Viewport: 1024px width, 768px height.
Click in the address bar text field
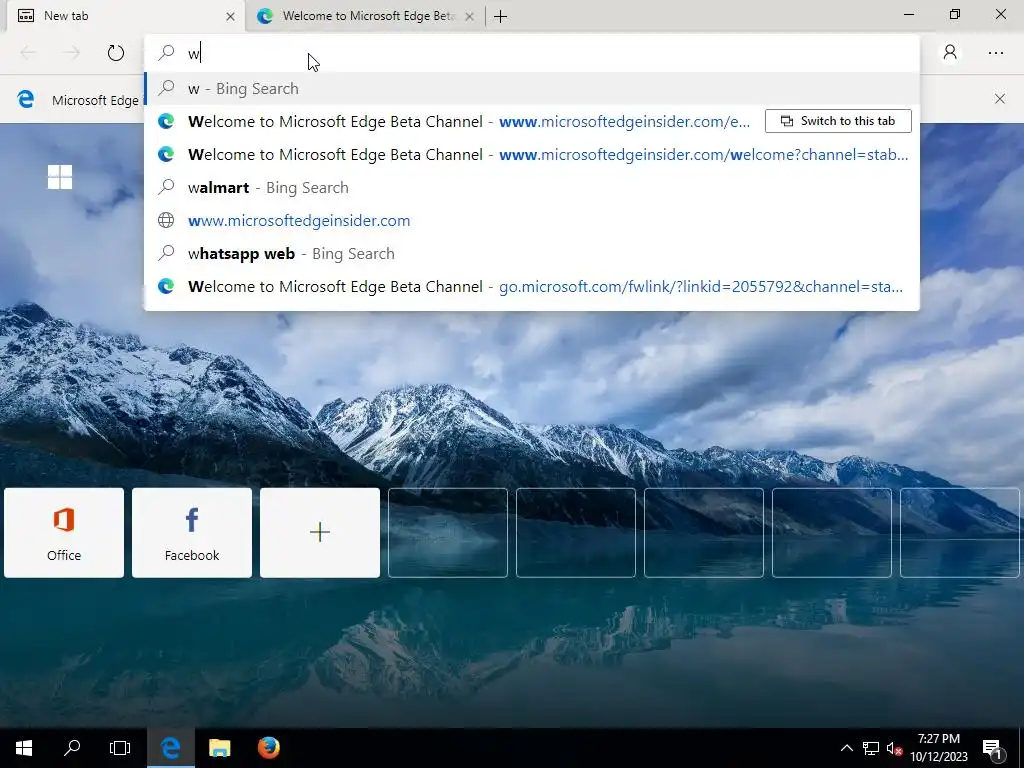(x=532, y=53)
